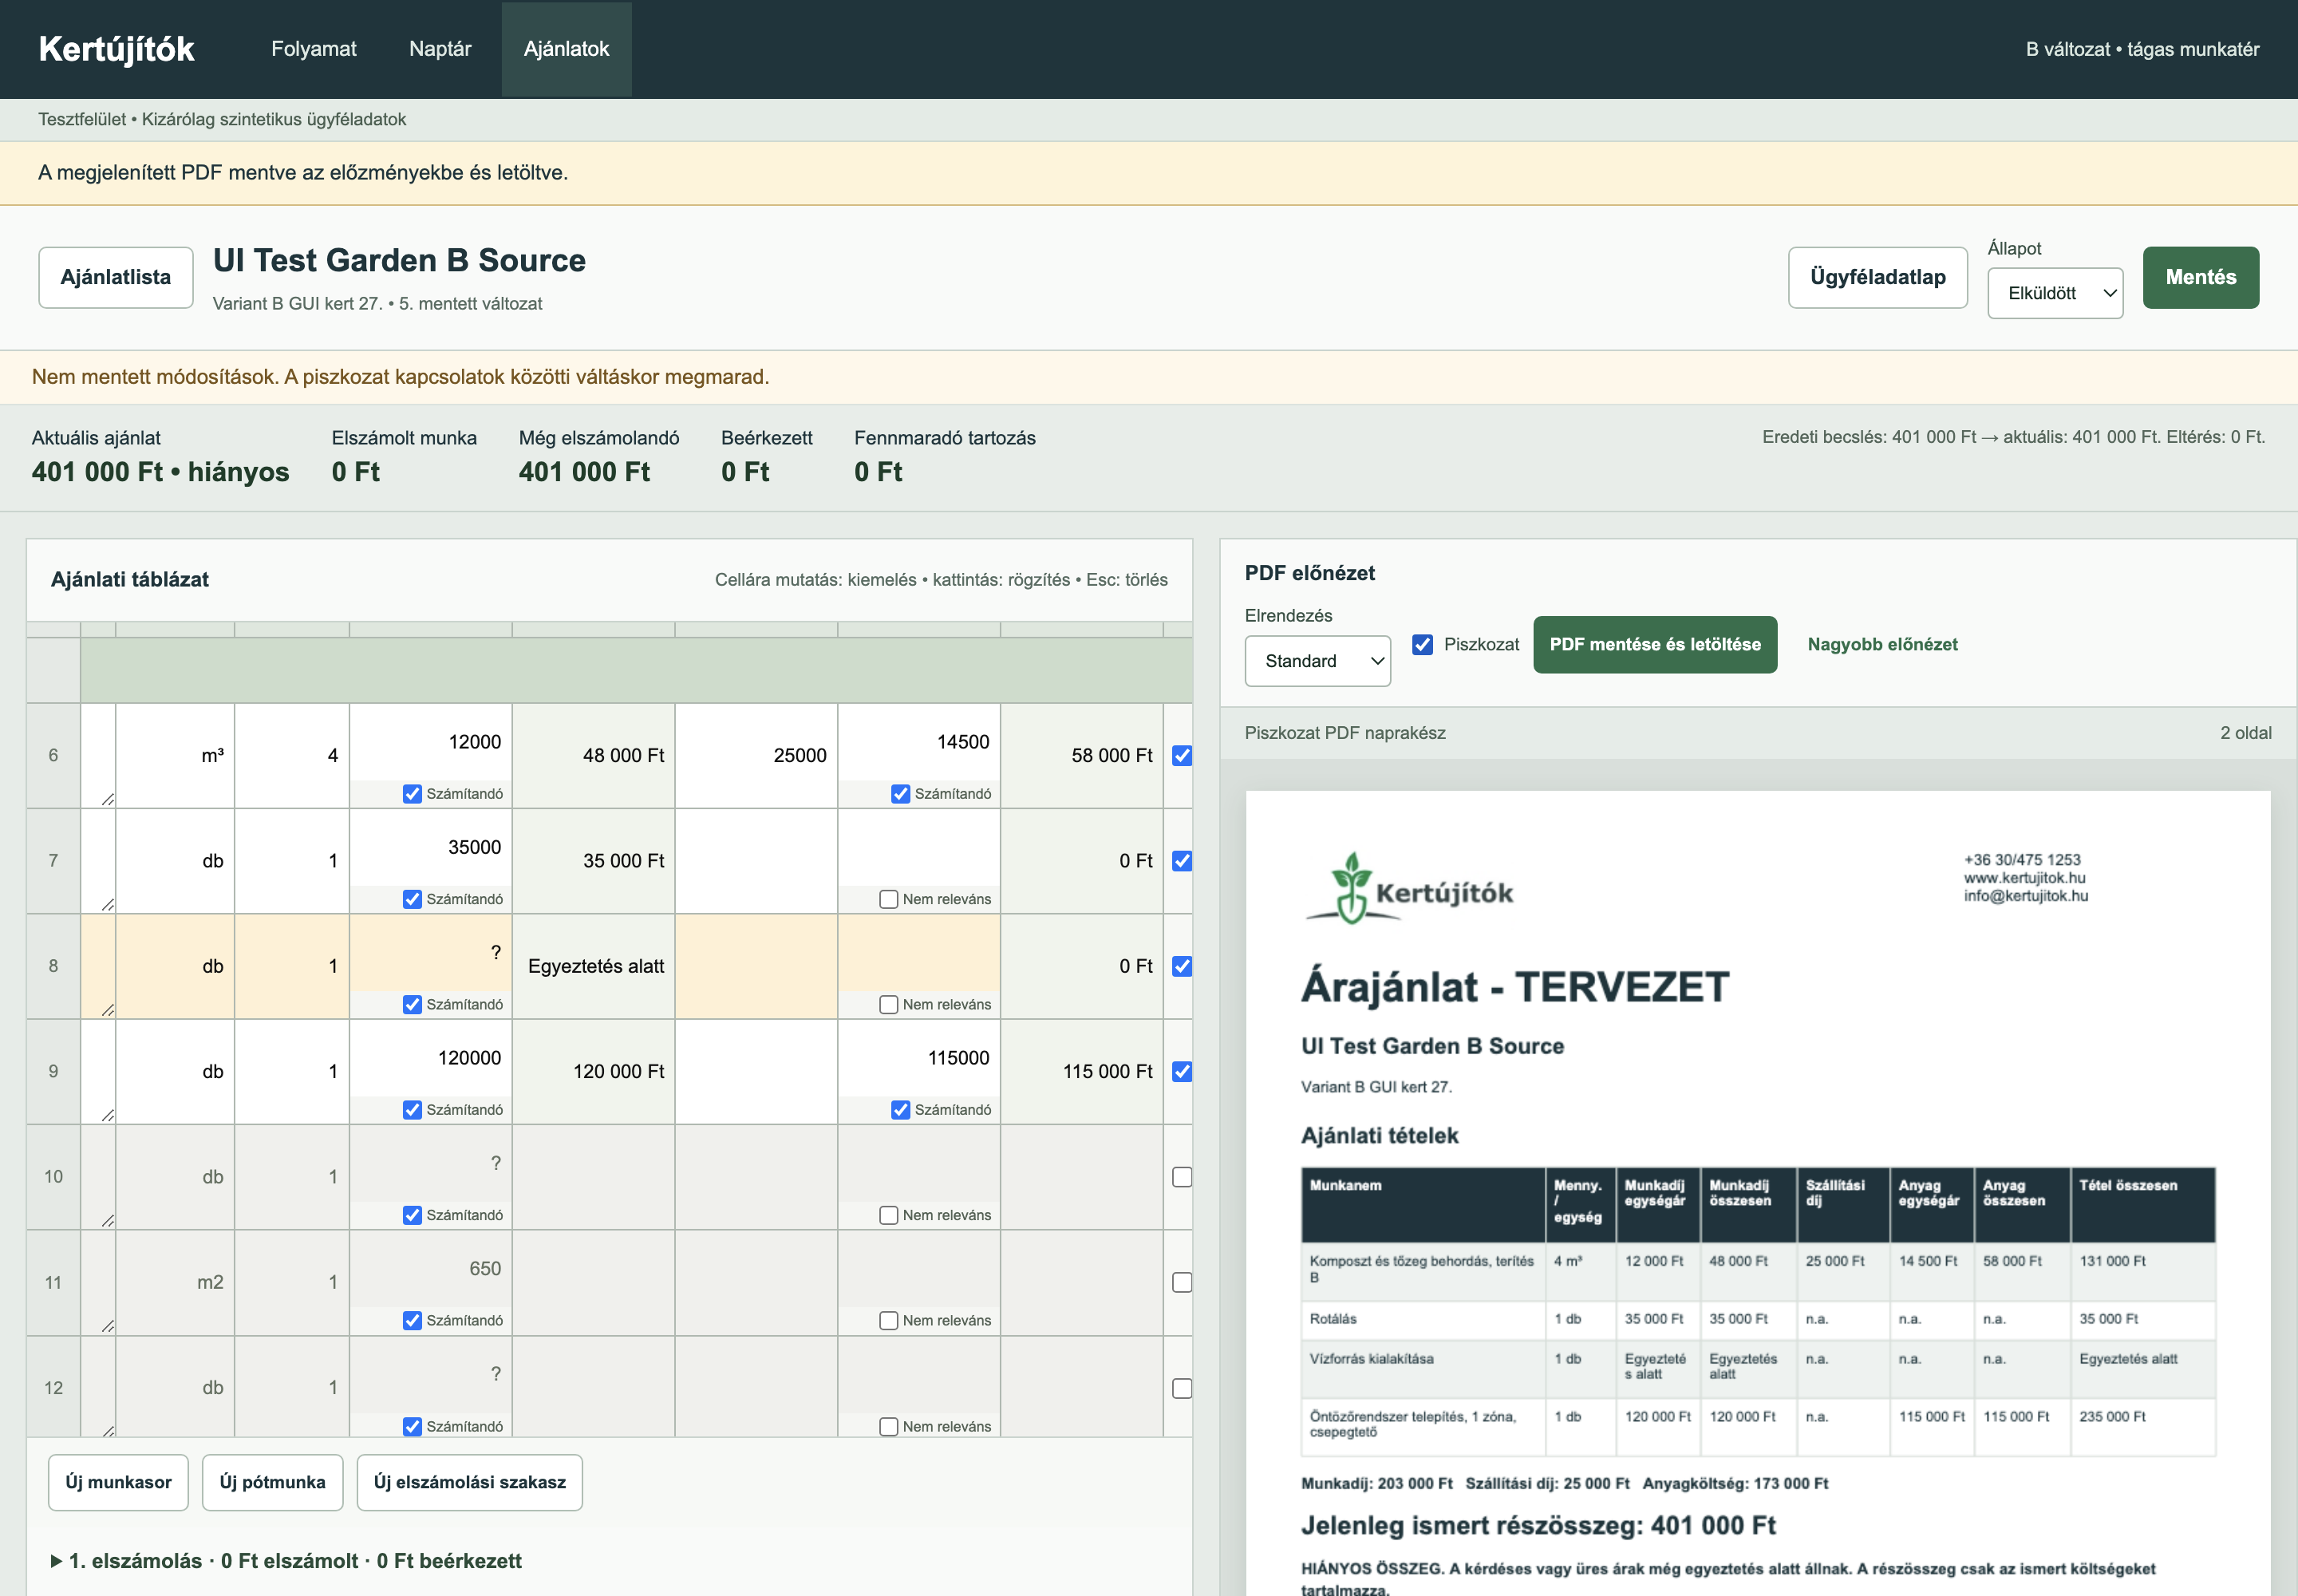
Task: Enable the row 10 include checkbox
Action: pos(1181,1177)
